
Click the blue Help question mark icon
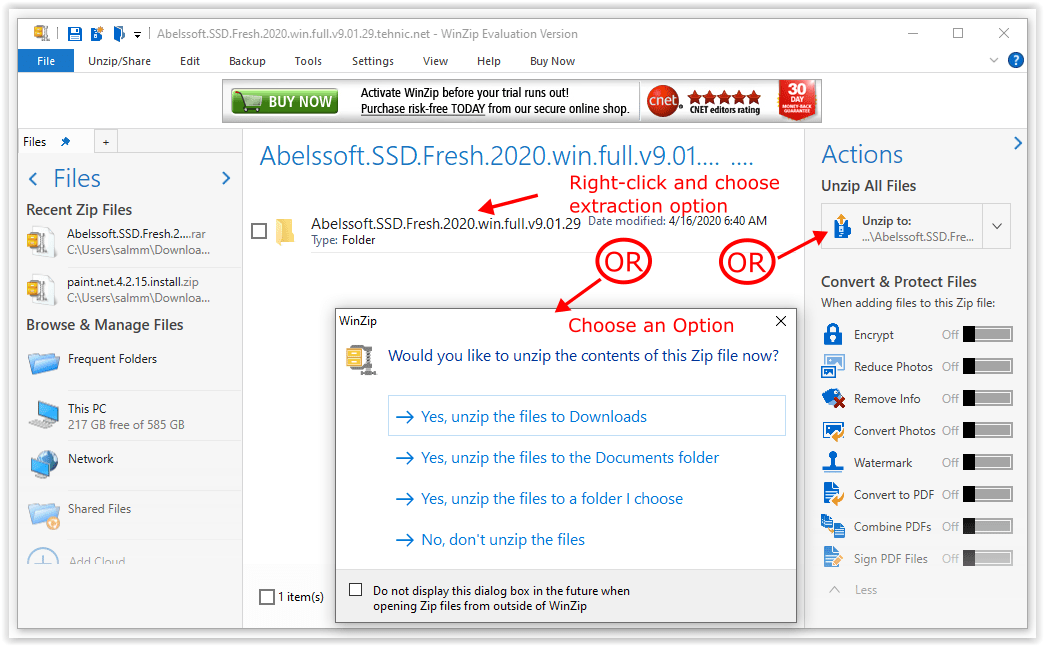(1015, 61)
